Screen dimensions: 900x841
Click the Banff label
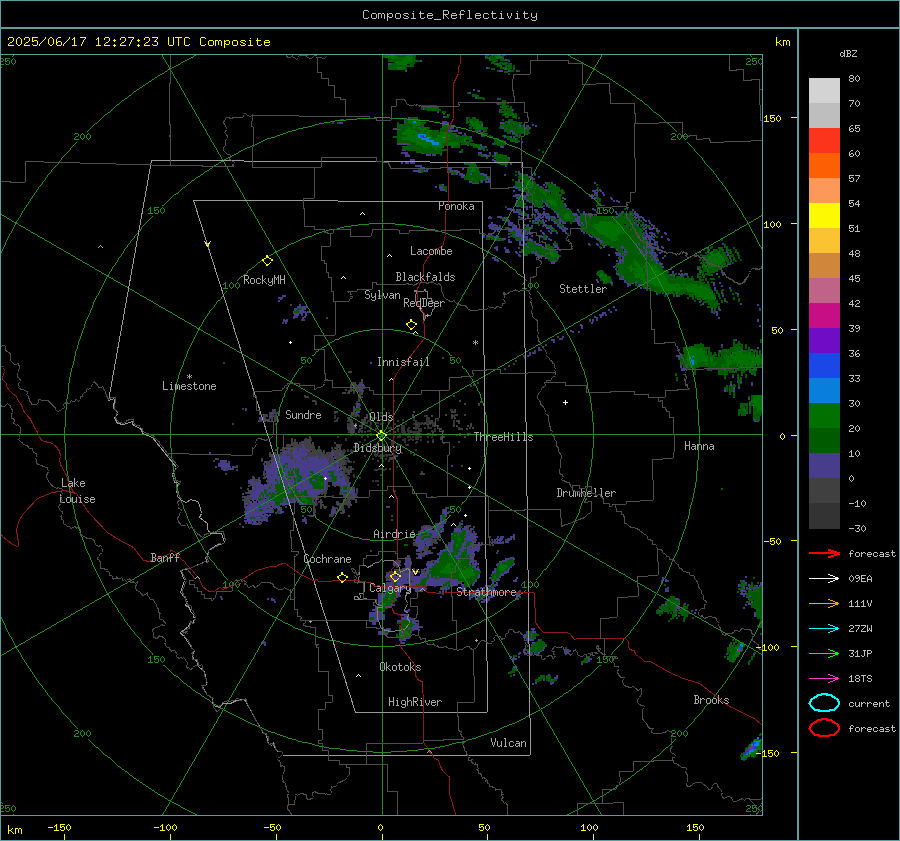point(165,557)
